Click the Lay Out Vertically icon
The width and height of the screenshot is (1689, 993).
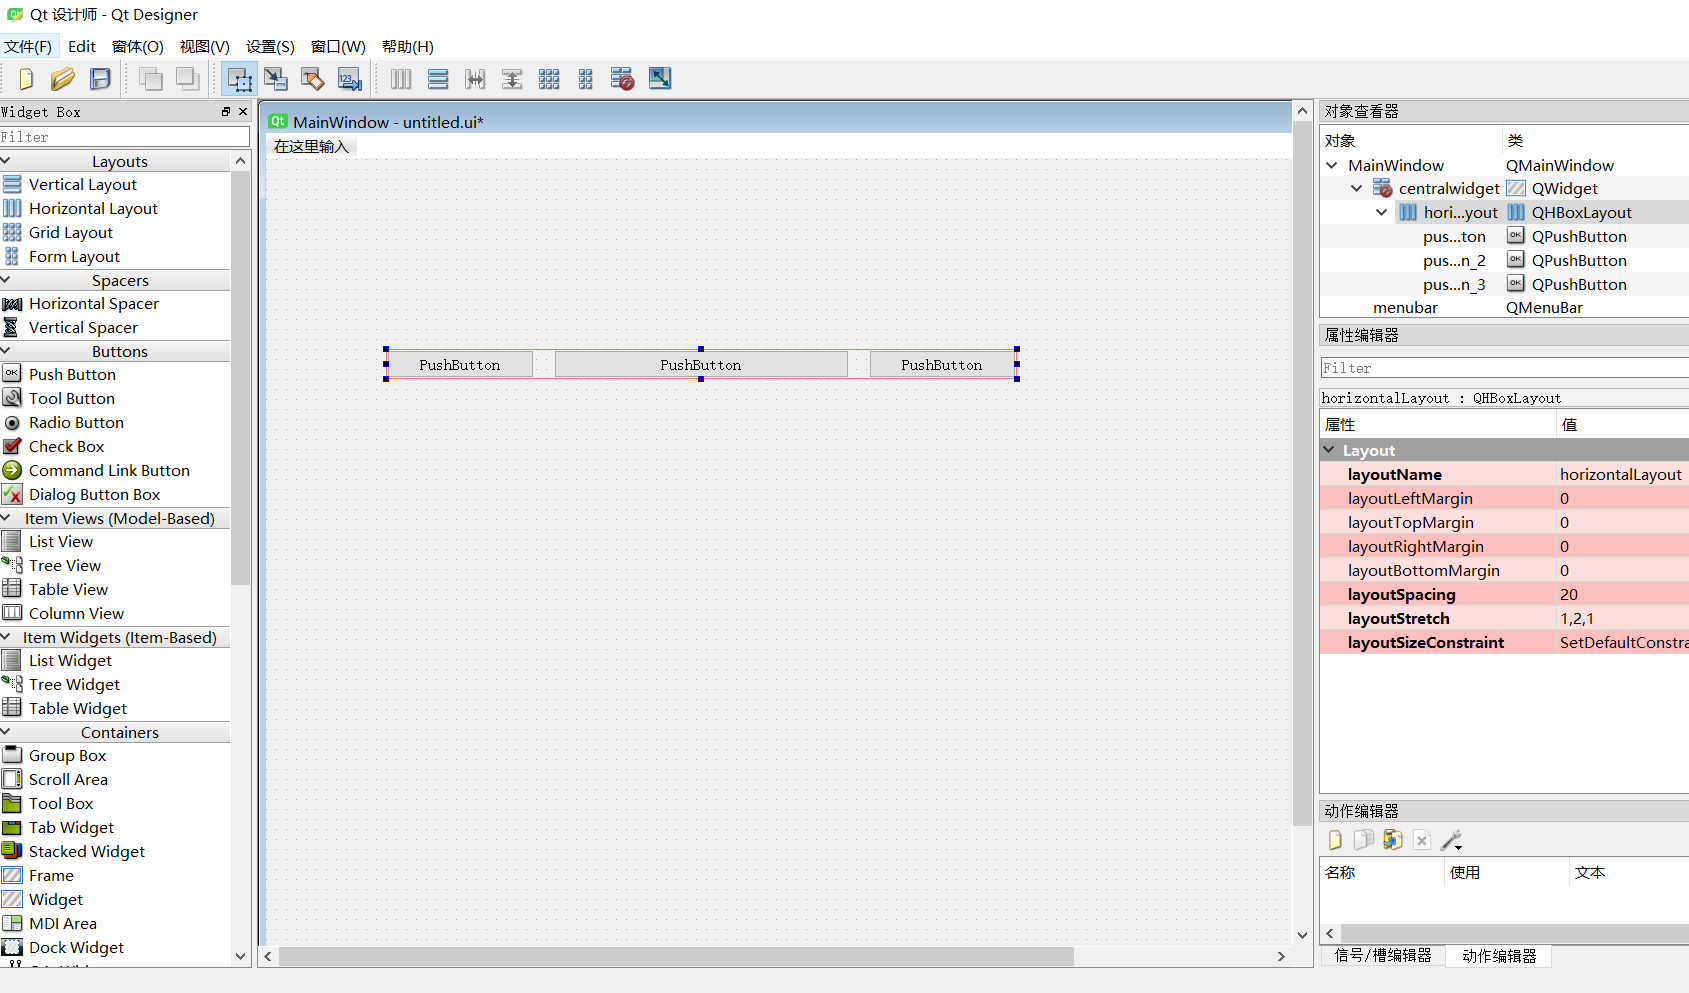pos(438,79)
